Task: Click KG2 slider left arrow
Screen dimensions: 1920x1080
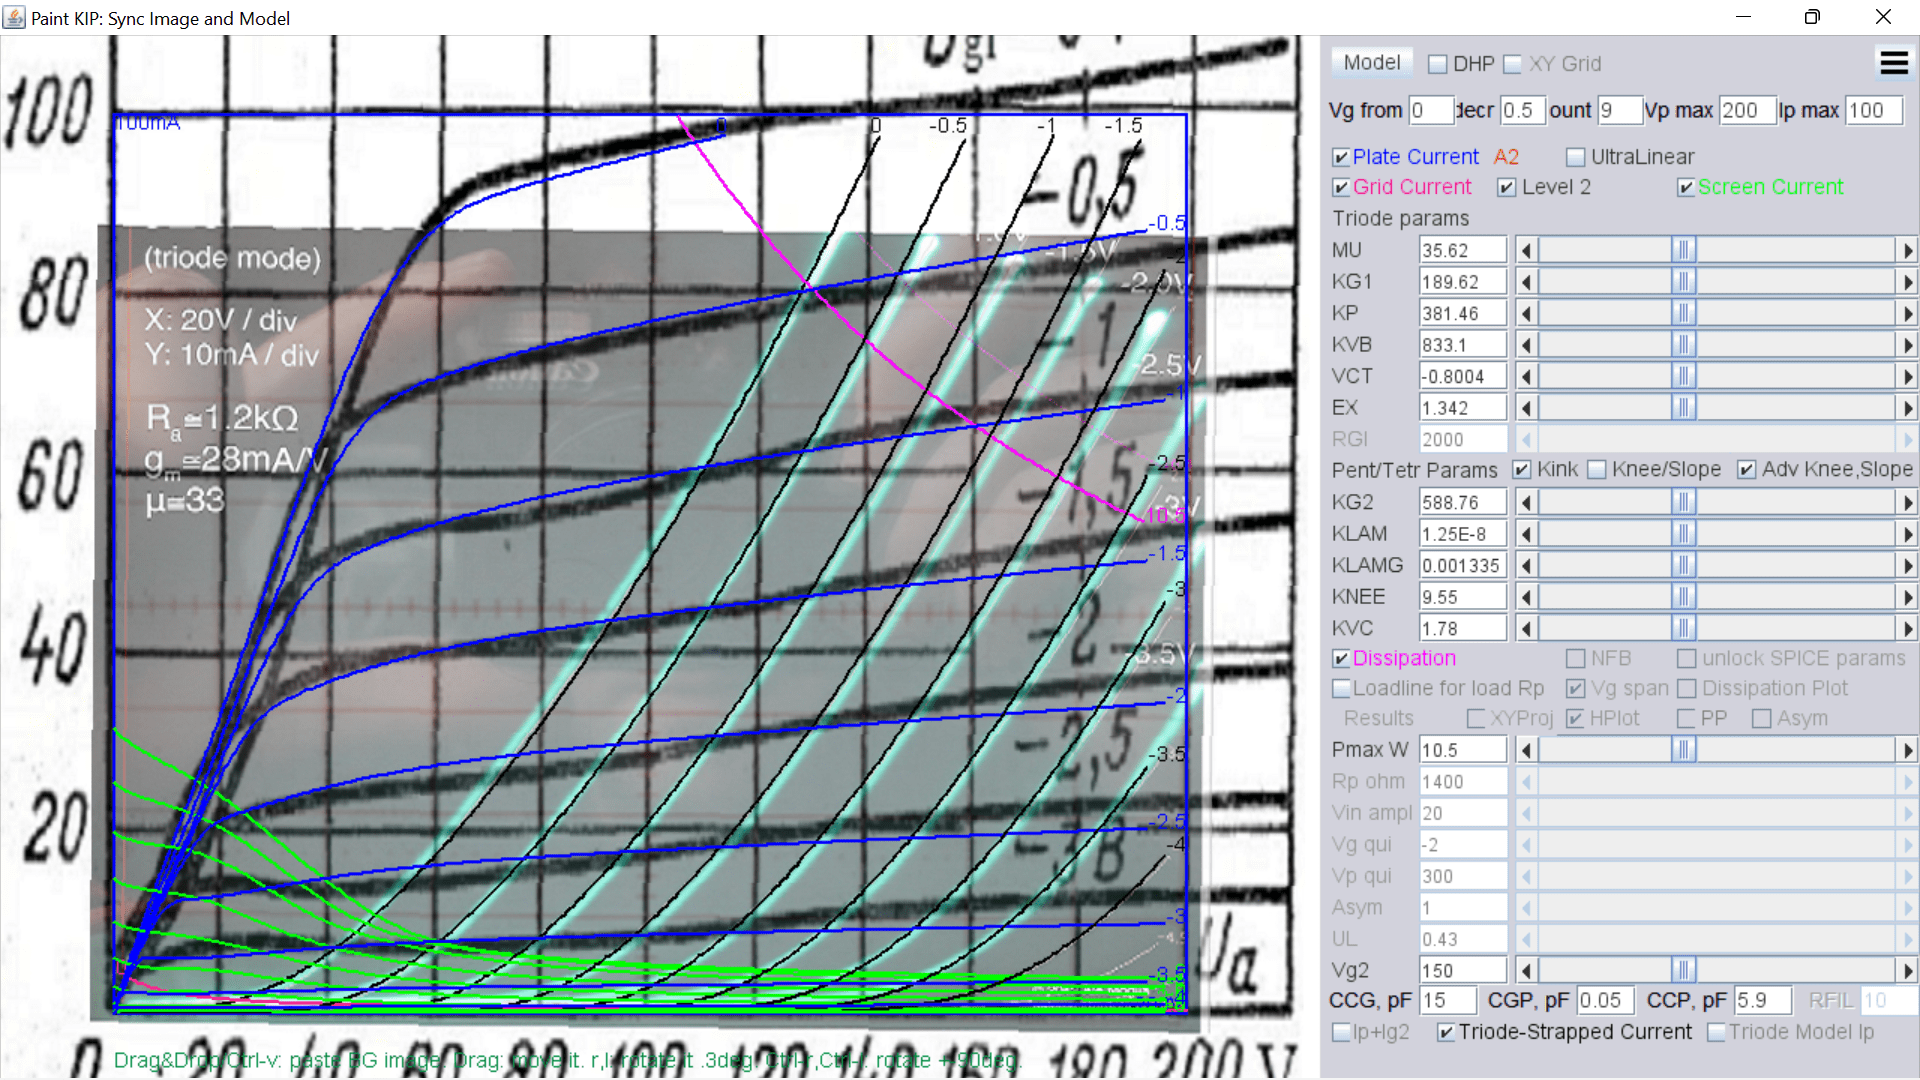Action: pyautogui.click(x=1526, y=502)
